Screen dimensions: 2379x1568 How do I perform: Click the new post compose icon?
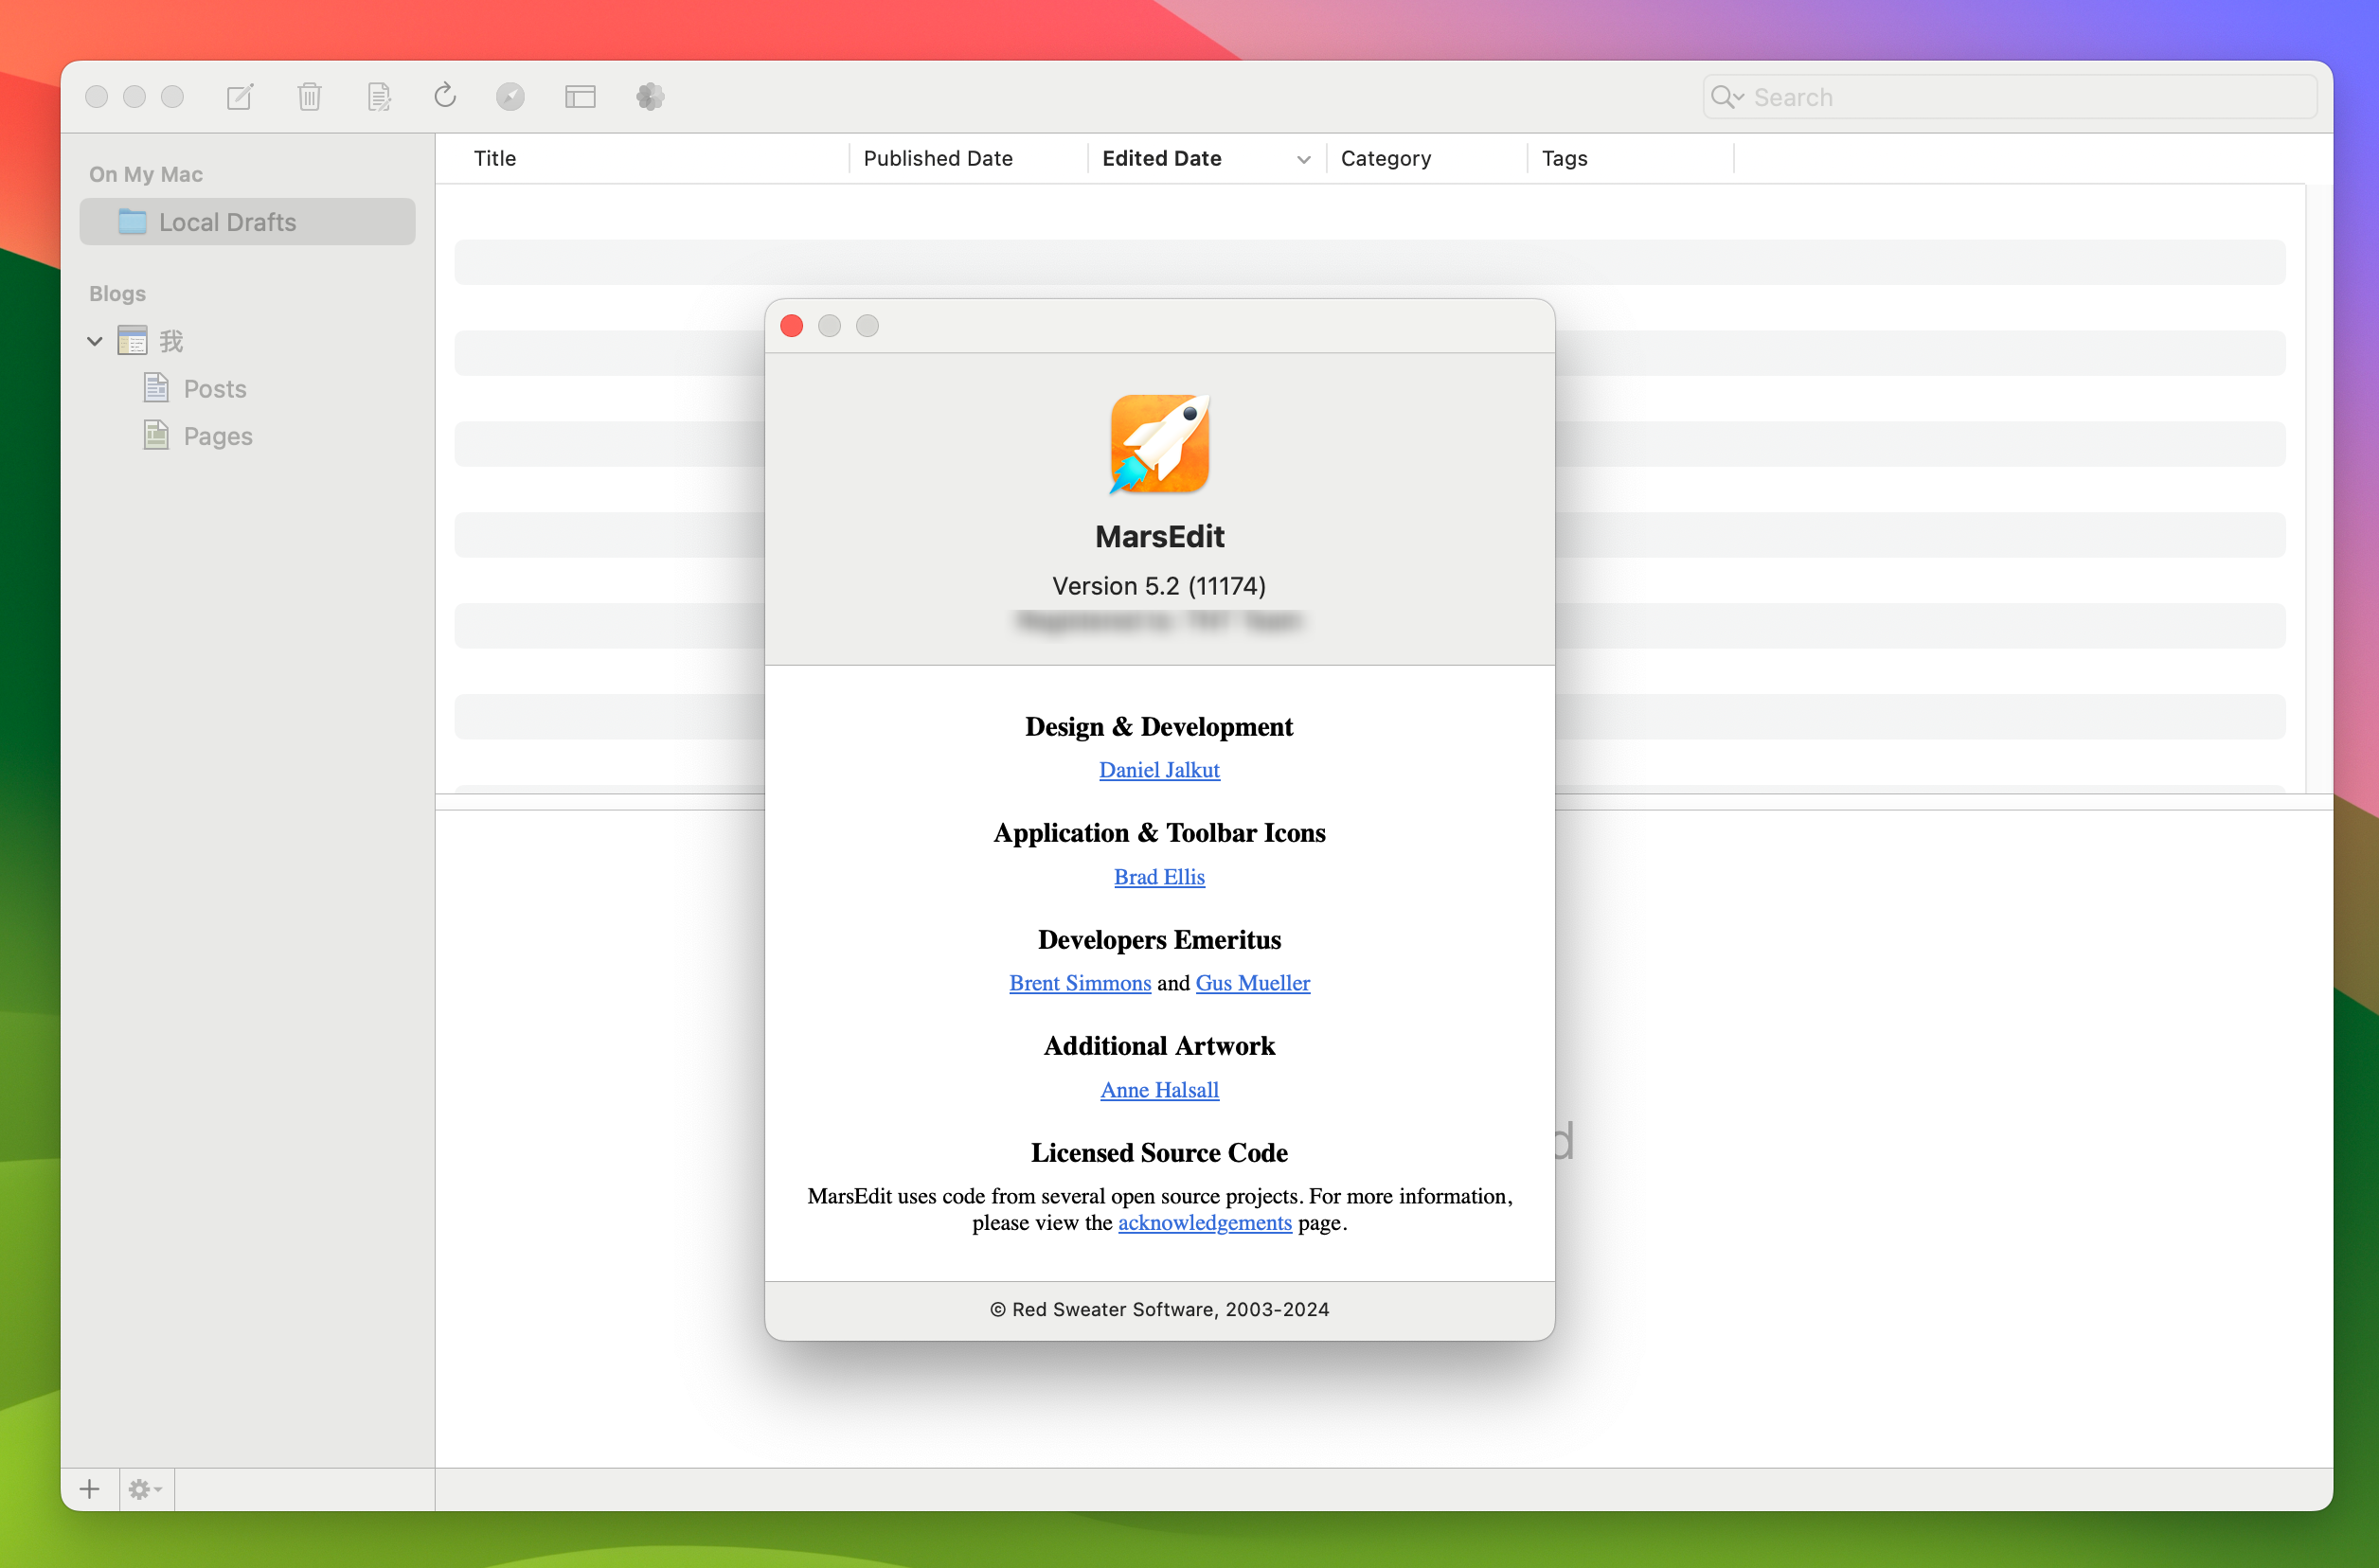[x=241, y=97]
